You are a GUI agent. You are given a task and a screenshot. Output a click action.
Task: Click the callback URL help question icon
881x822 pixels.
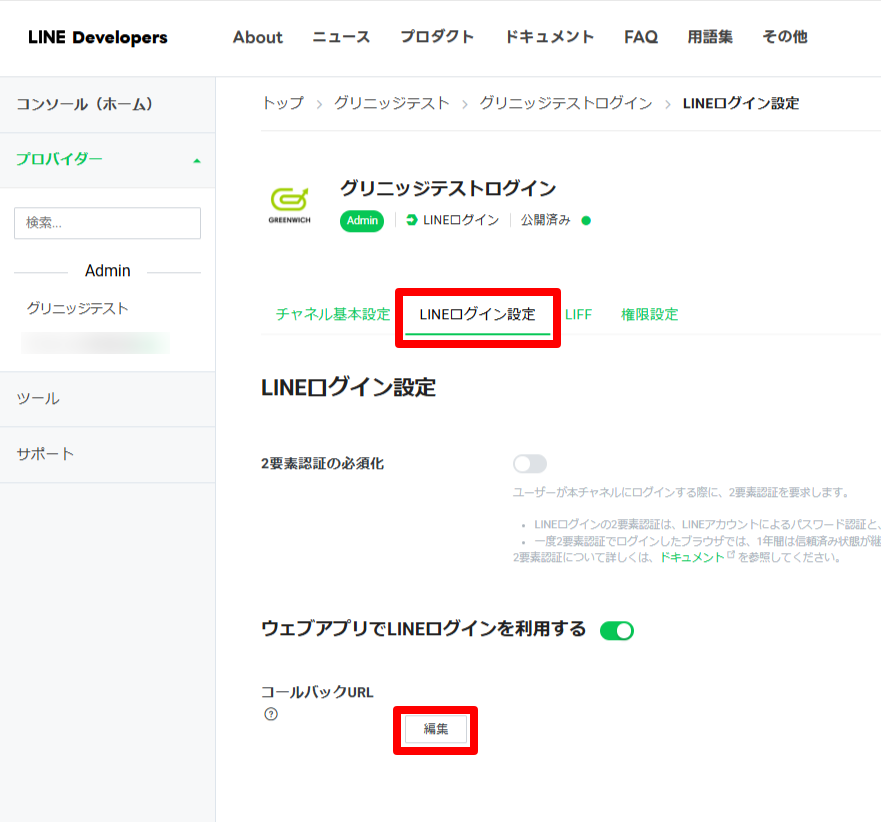(x=271, y=714)
